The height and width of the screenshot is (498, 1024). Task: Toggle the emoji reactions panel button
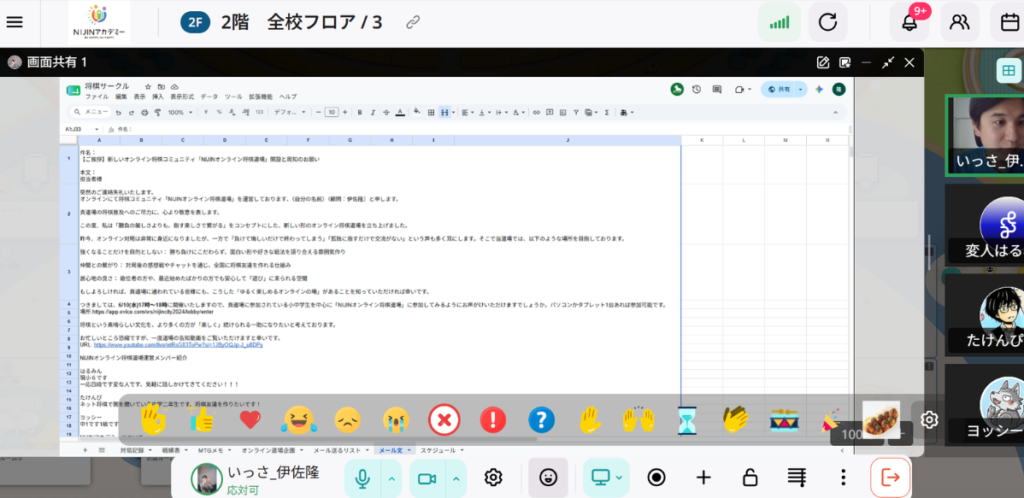point(548,478)
